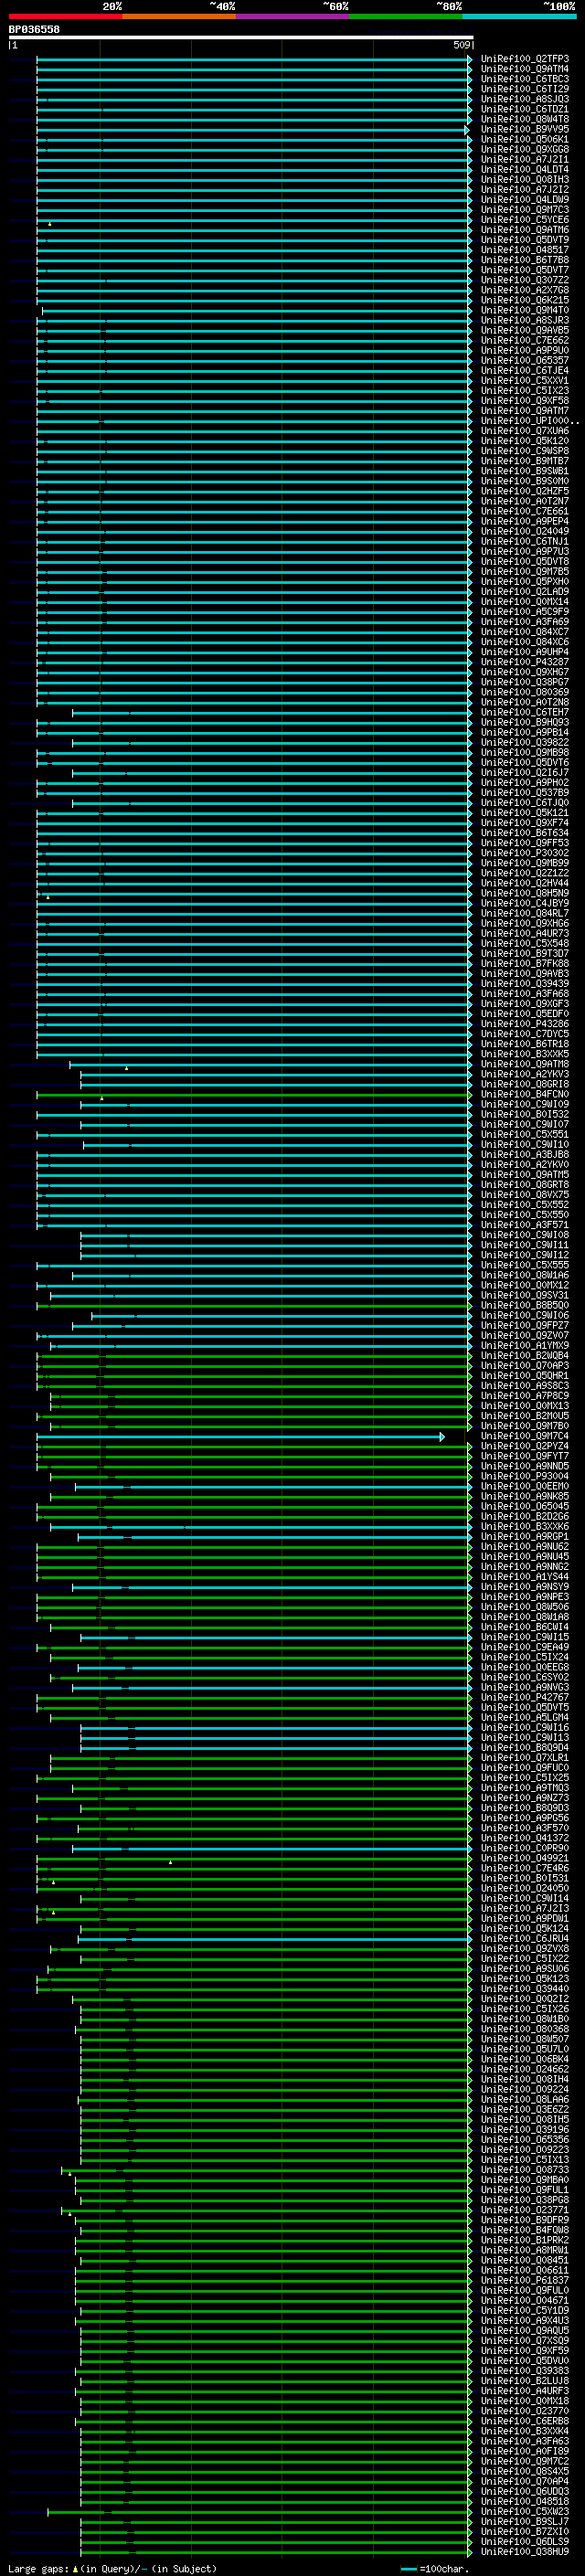This screenshot has width=585, height=2576.
Task: Select the UniRef100_O48517 hit label
Action: 524,250
